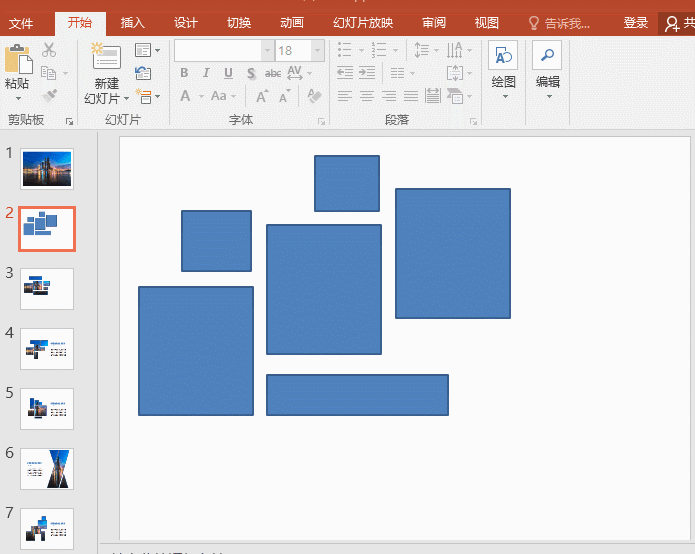This screenshot has width=695, height=554.
Task: Click the New Slide icon
Action: [106, 56]
